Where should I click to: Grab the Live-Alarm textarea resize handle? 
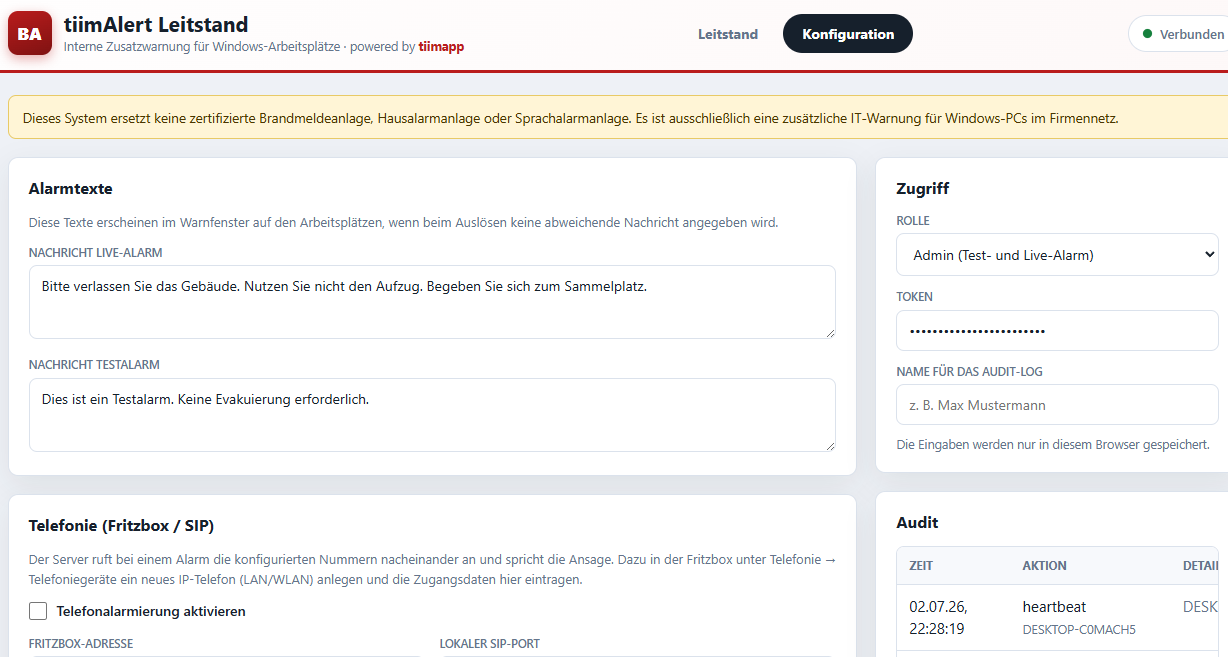tap(829, 332)
